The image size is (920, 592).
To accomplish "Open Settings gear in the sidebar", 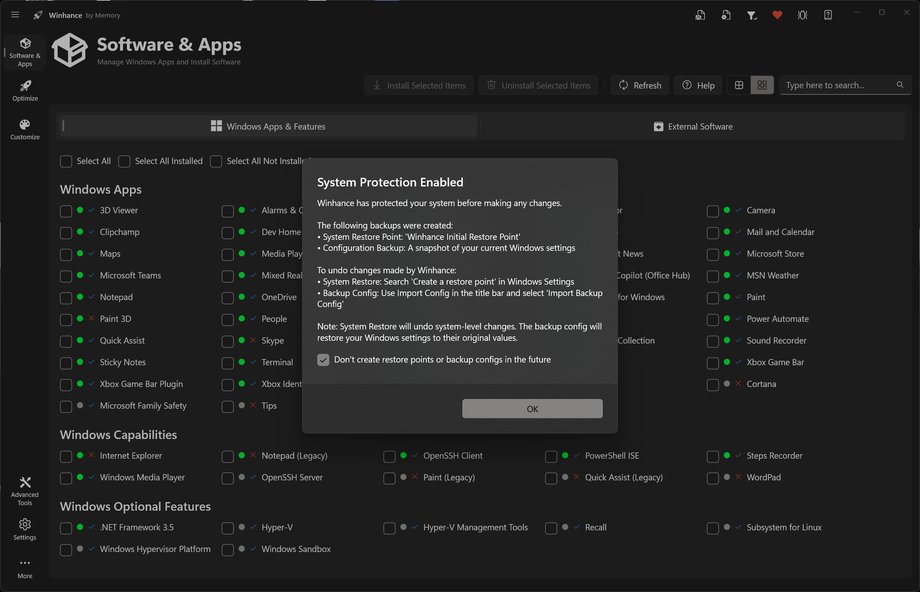I will click(25, 528).
